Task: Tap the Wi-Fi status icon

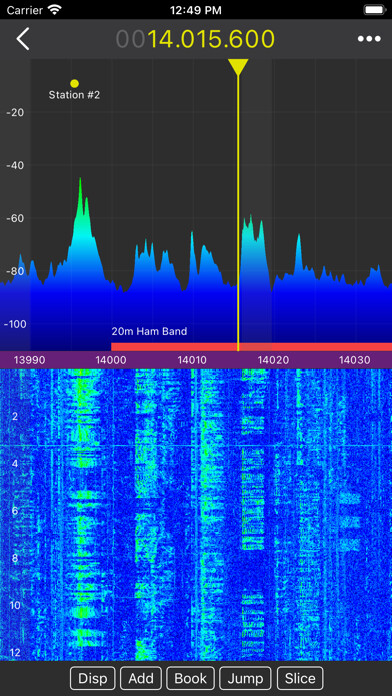Action: [x=55, y=9]
